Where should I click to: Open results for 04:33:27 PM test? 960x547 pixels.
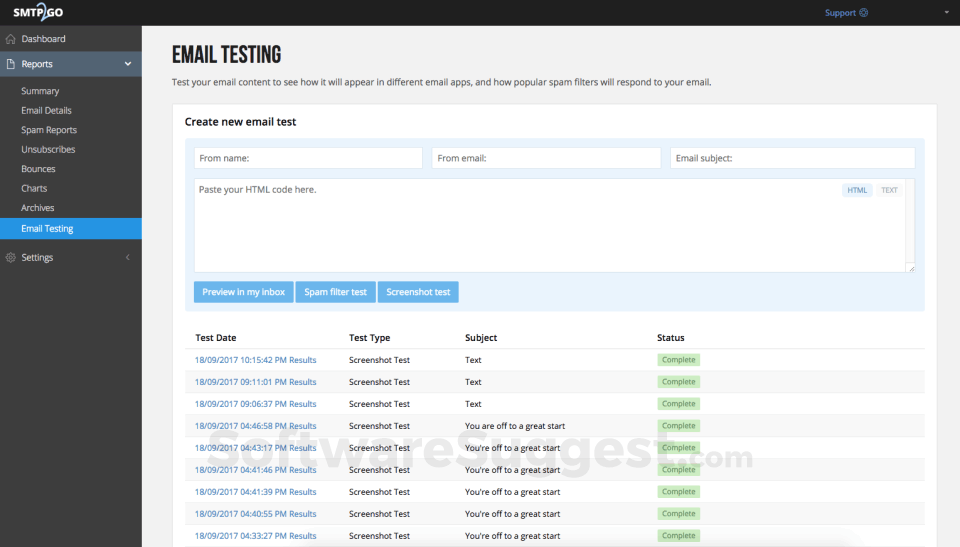tap(255, 536)
